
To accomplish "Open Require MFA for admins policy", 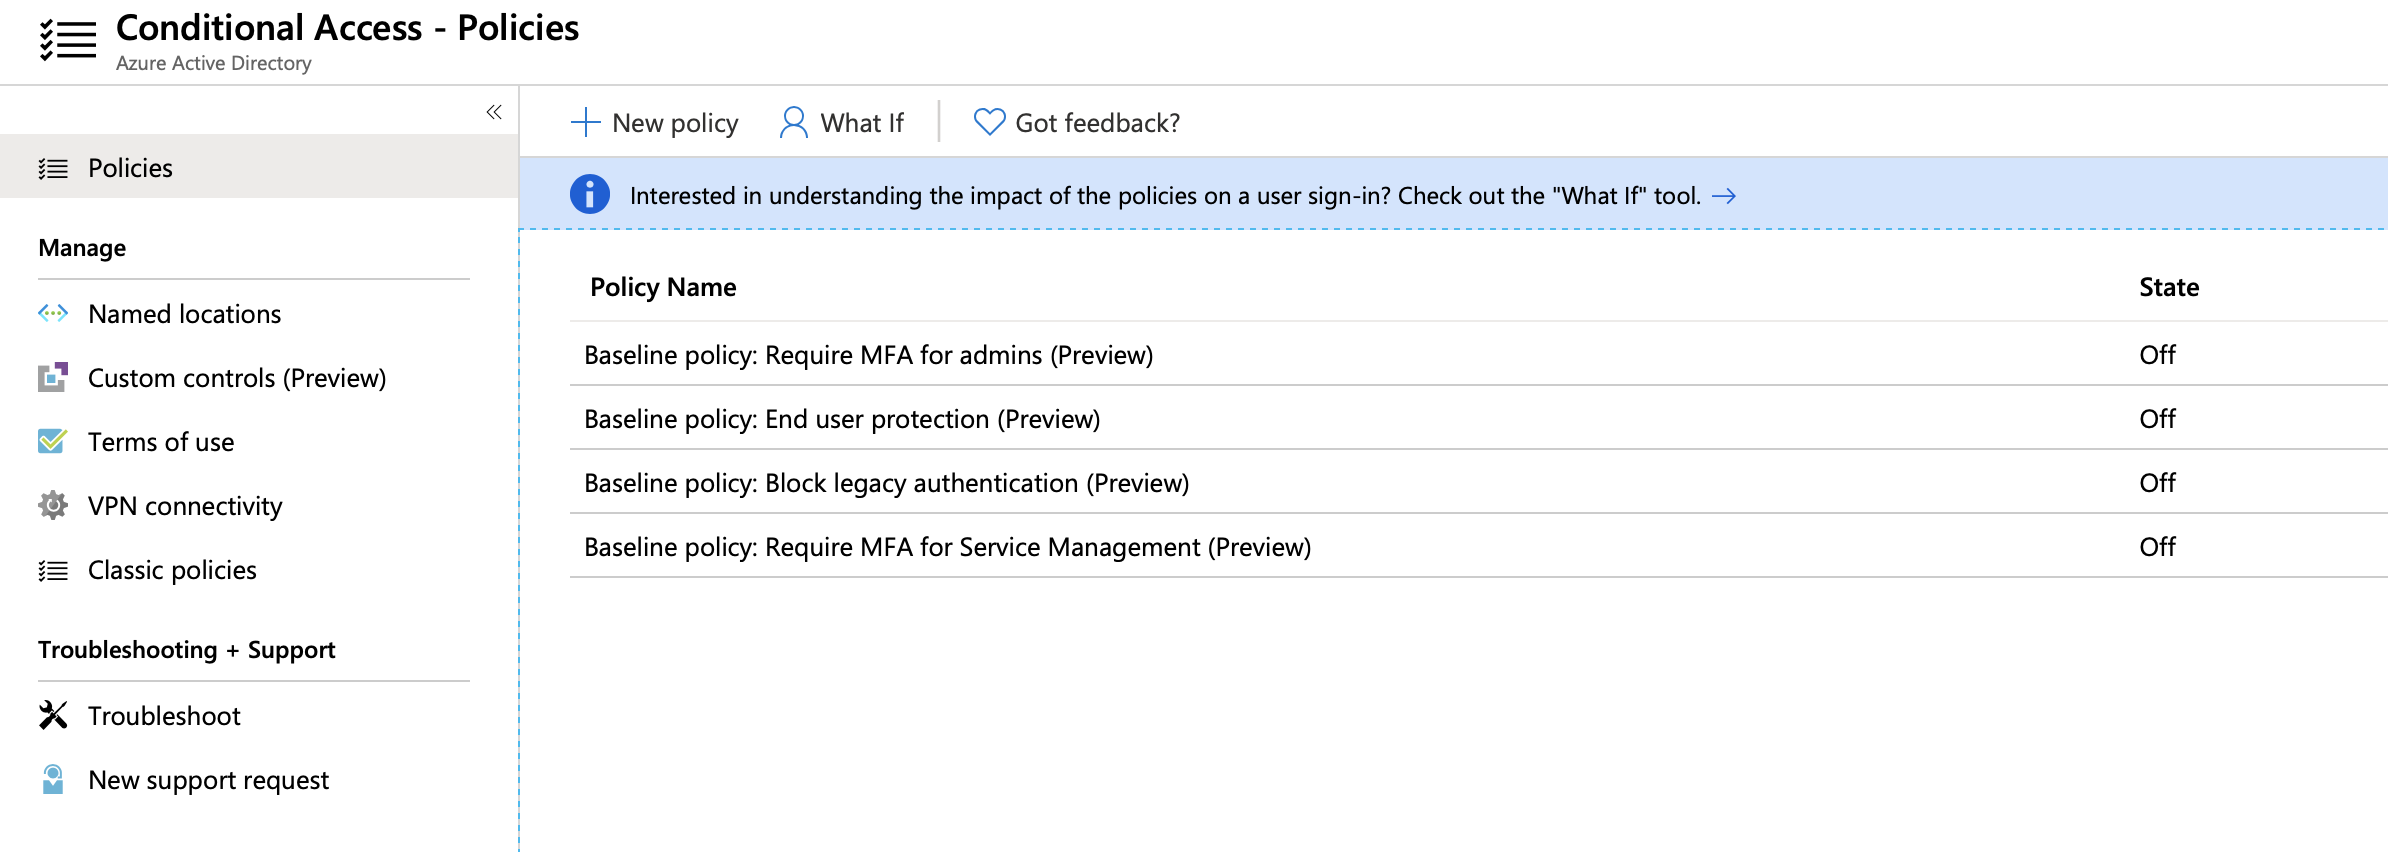I will pos(868,355).
